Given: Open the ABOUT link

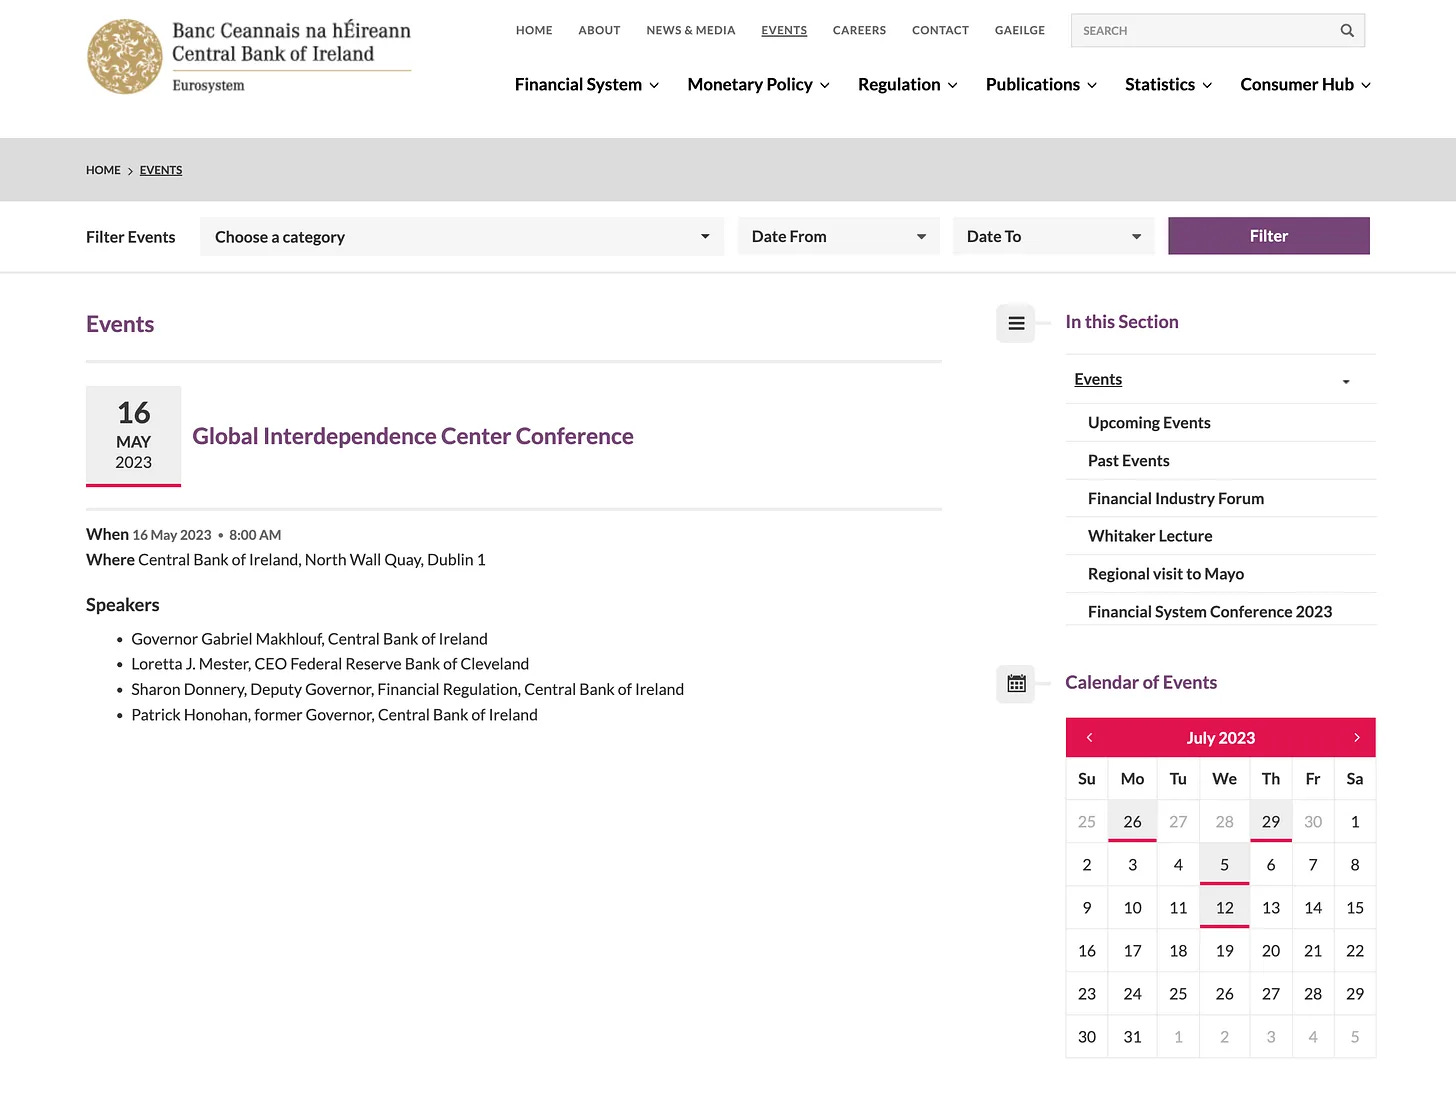Looking at the screenshot, I should [599, 31].
